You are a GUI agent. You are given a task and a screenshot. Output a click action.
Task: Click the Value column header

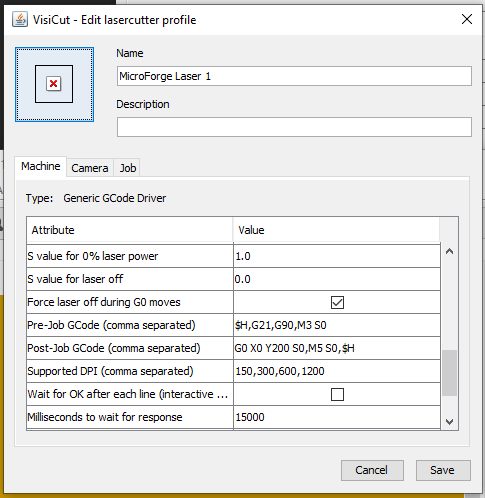[336, 230]
